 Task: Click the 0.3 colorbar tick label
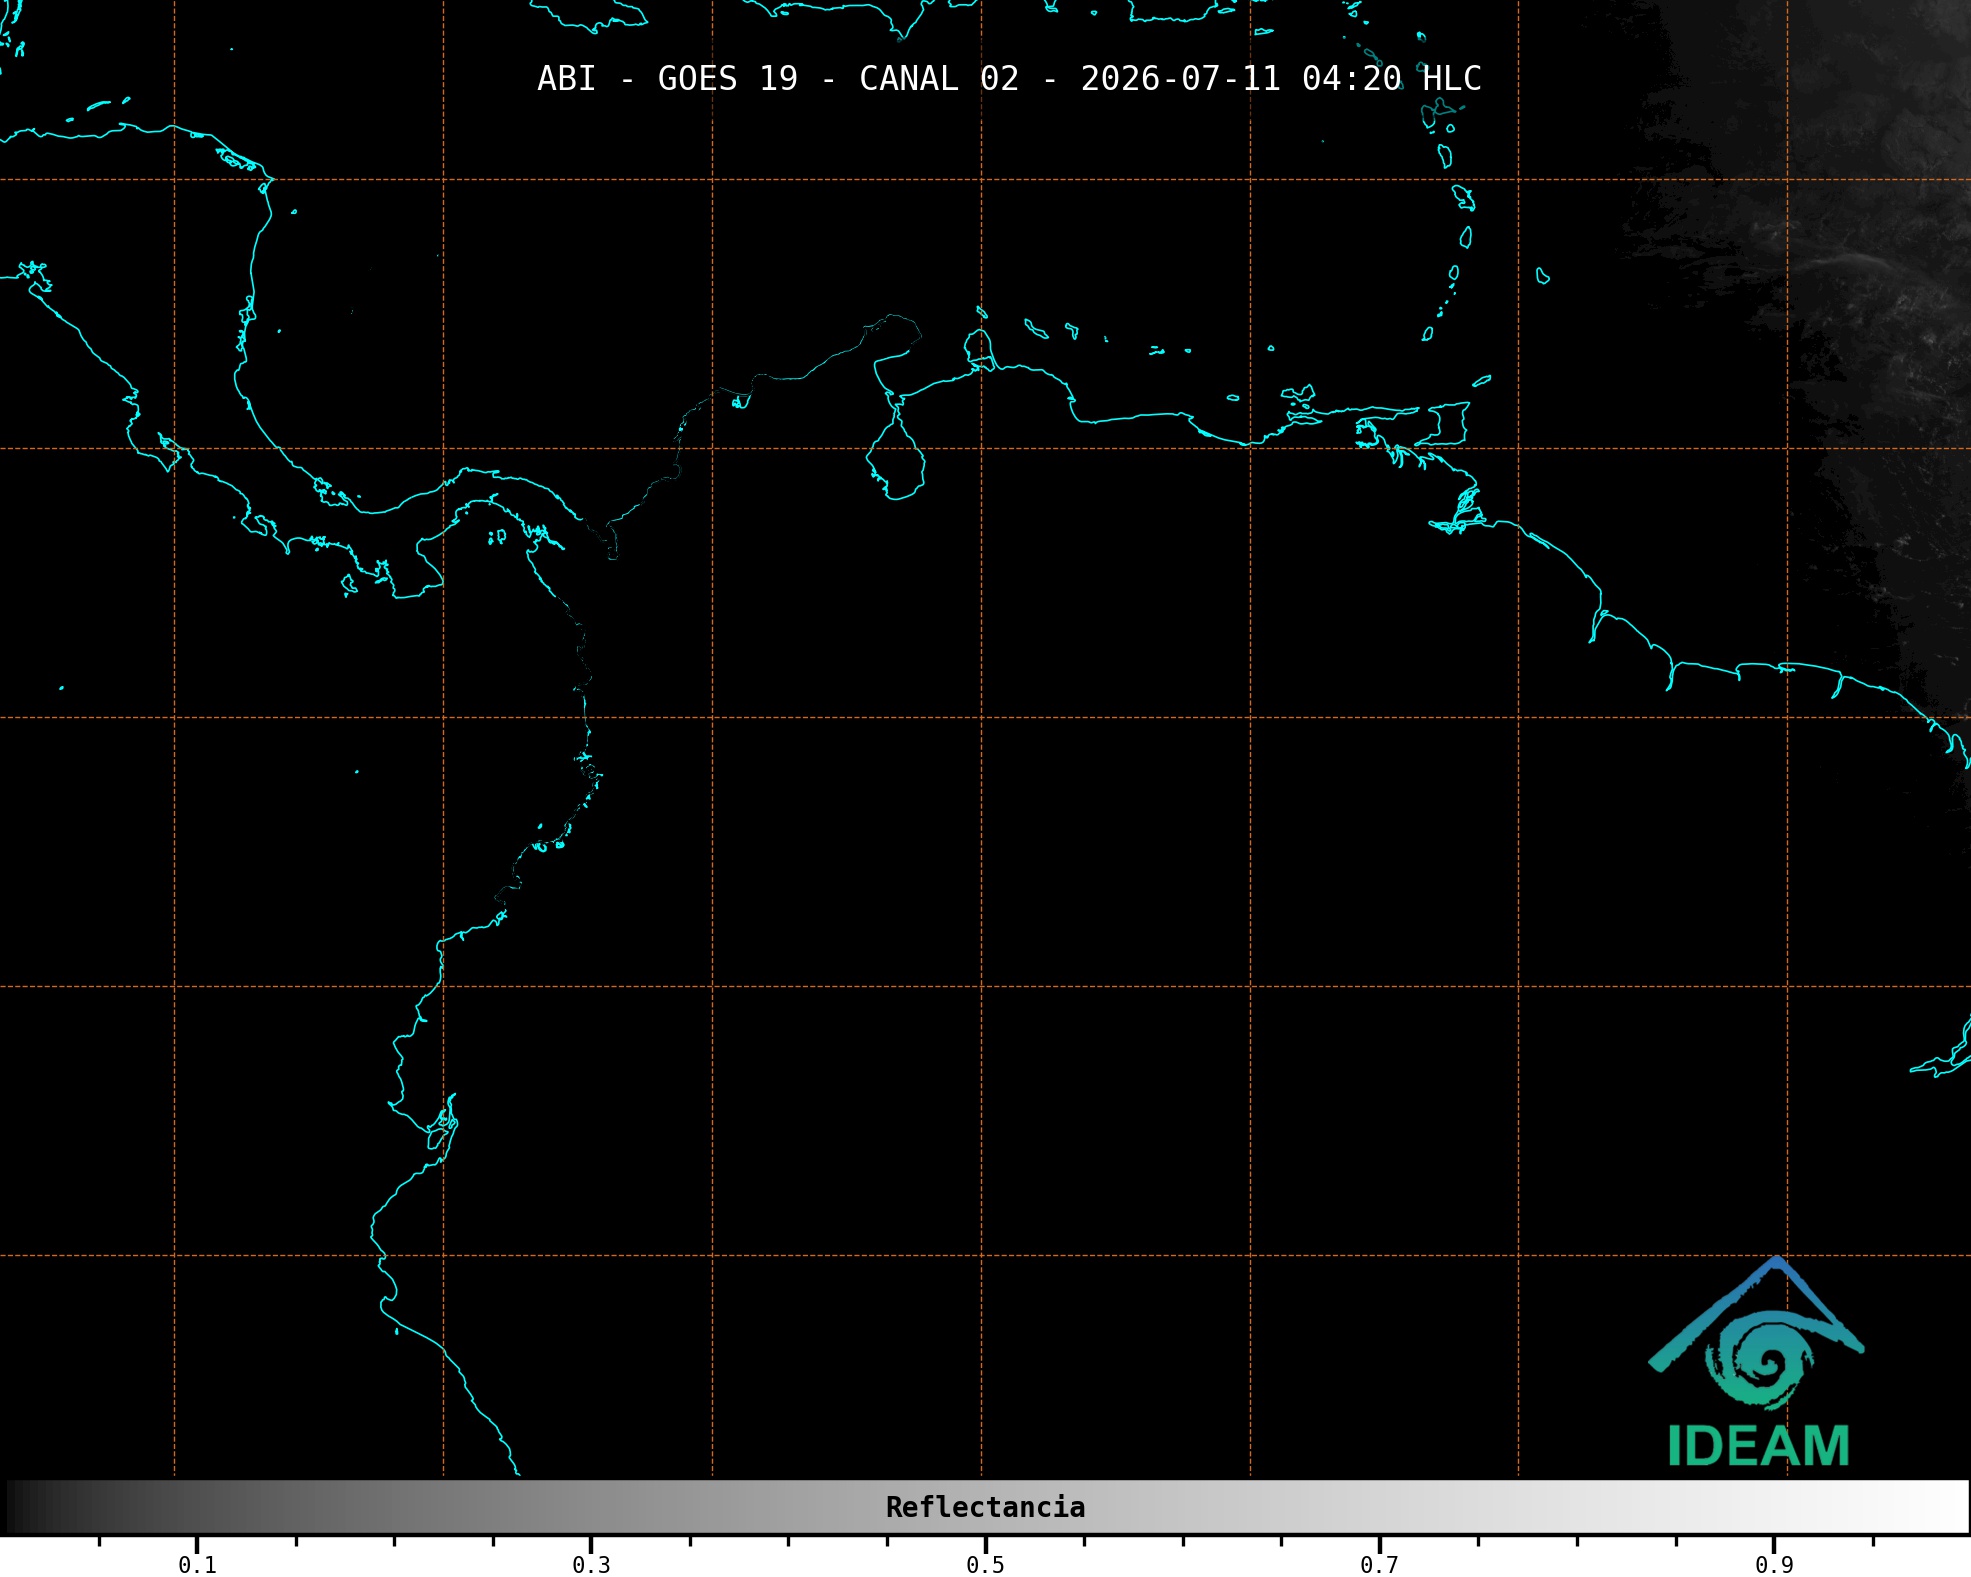[x=591, y=1565]
